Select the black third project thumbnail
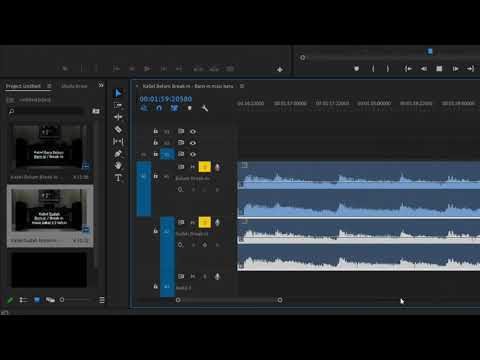This screenshot has width=480, height=360. click(x=49, y=270)
